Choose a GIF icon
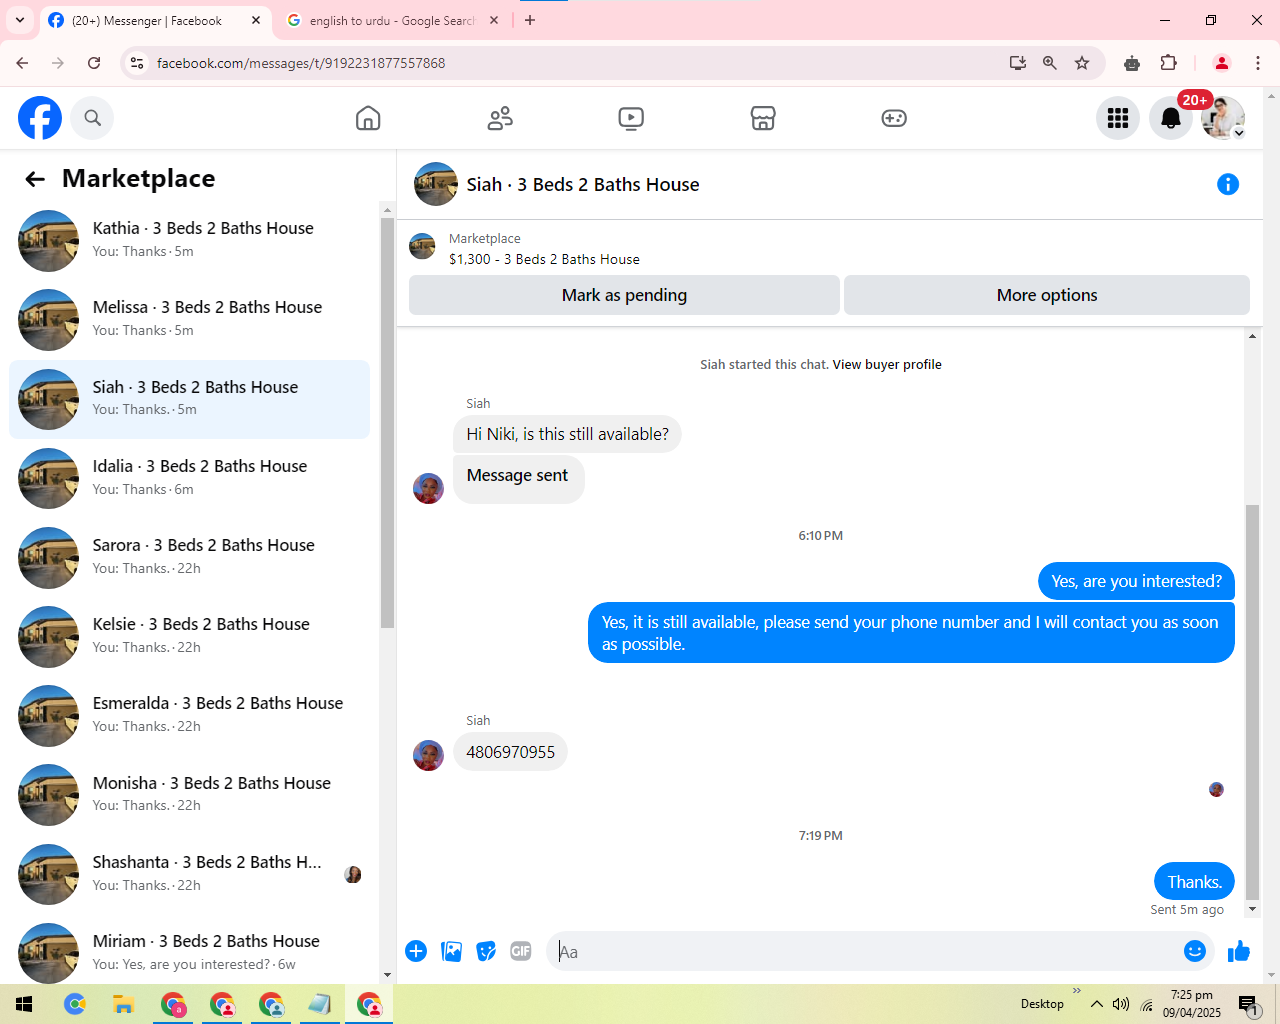Image resolution: width=1280 pixels, height=1024 pixels. [x=521, y=951]
